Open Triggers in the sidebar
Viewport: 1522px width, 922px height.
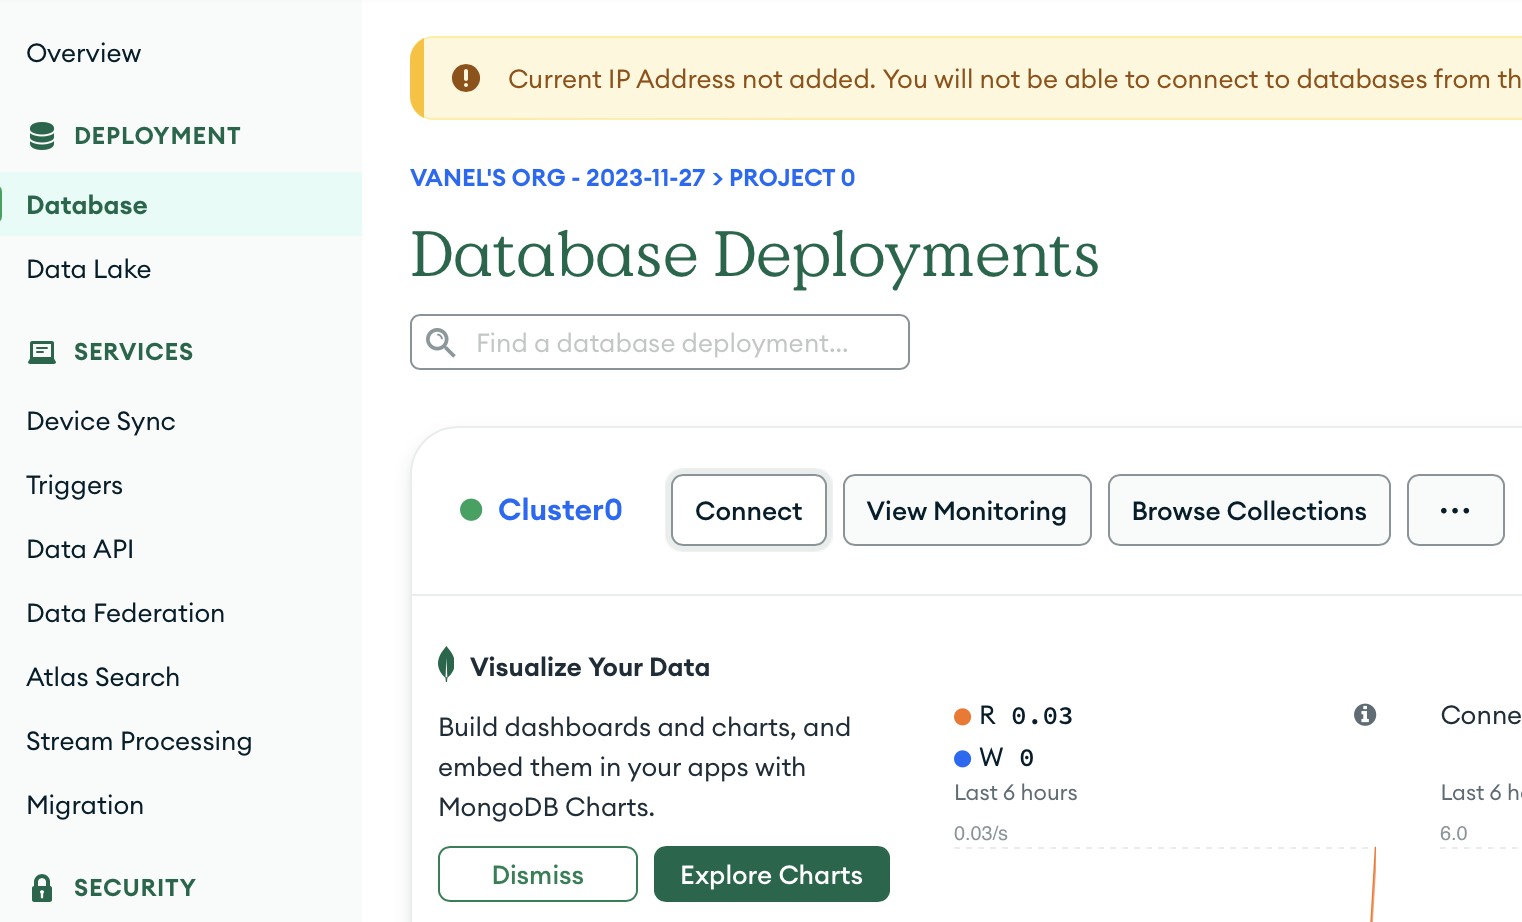click(x=75, y=485)
